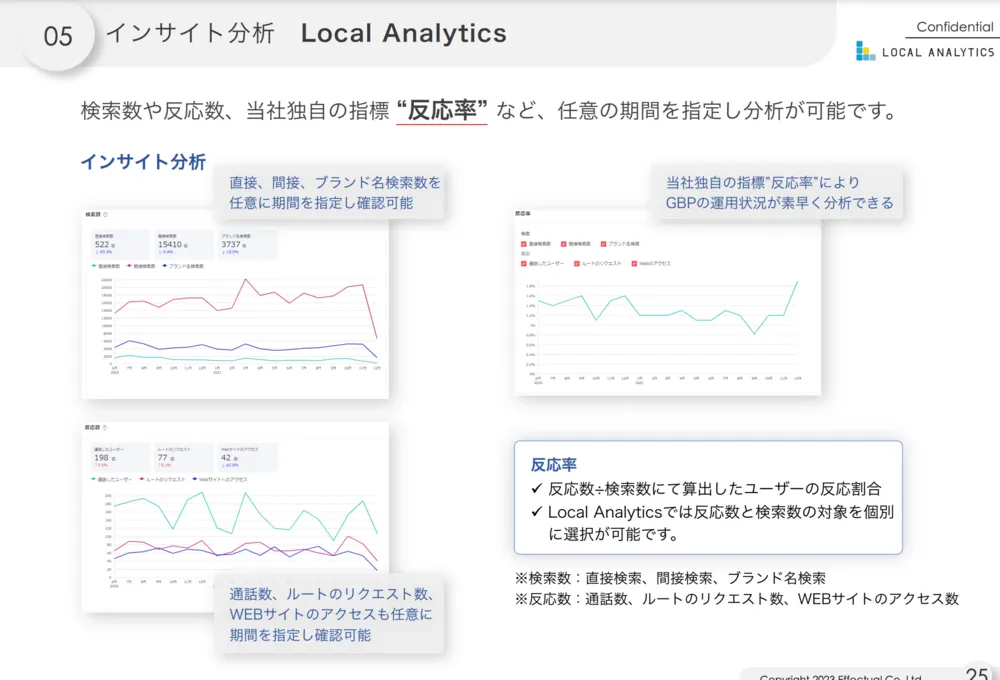This screenshot has width=1000, height=680.
Task: Click the first checkmark bullet in 反応率 box
Action: pyautogui.click(x=537, y=489)
